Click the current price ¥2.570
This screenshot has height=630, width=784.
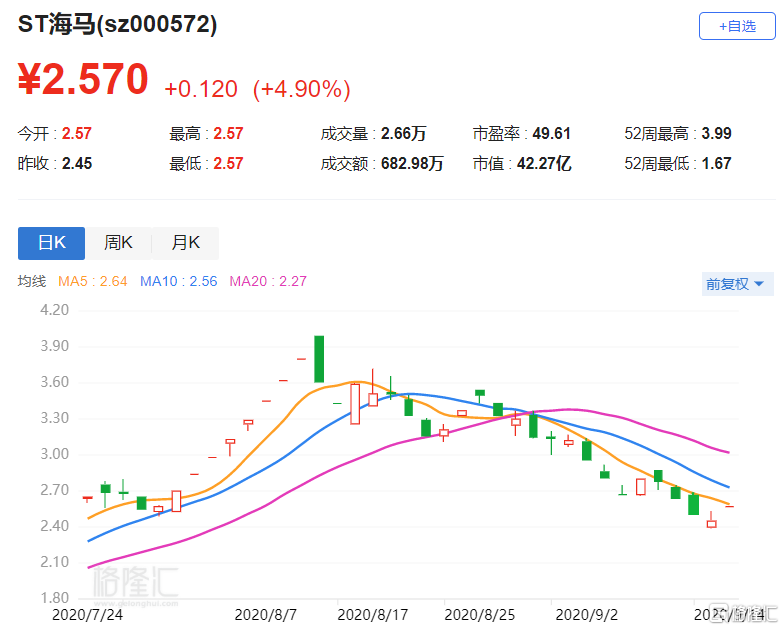point(83,79)
